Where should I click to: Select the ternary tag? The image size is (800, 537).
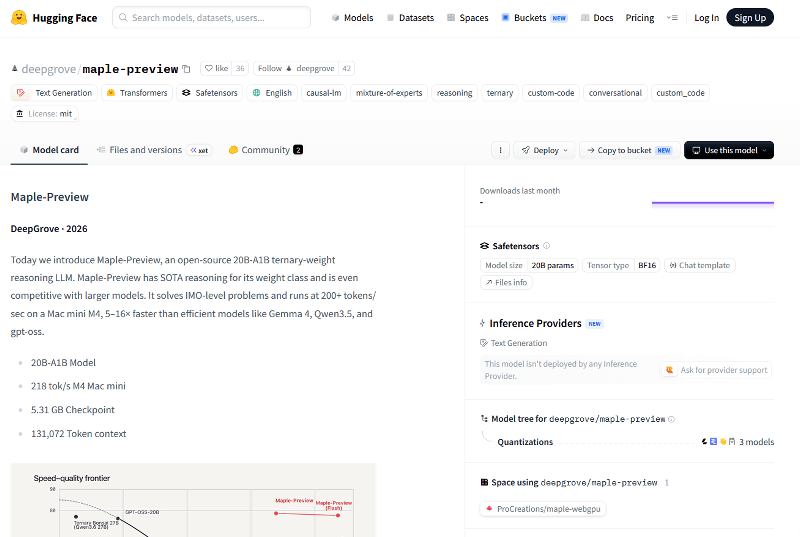pyautogui.click(x=500, y=93)
